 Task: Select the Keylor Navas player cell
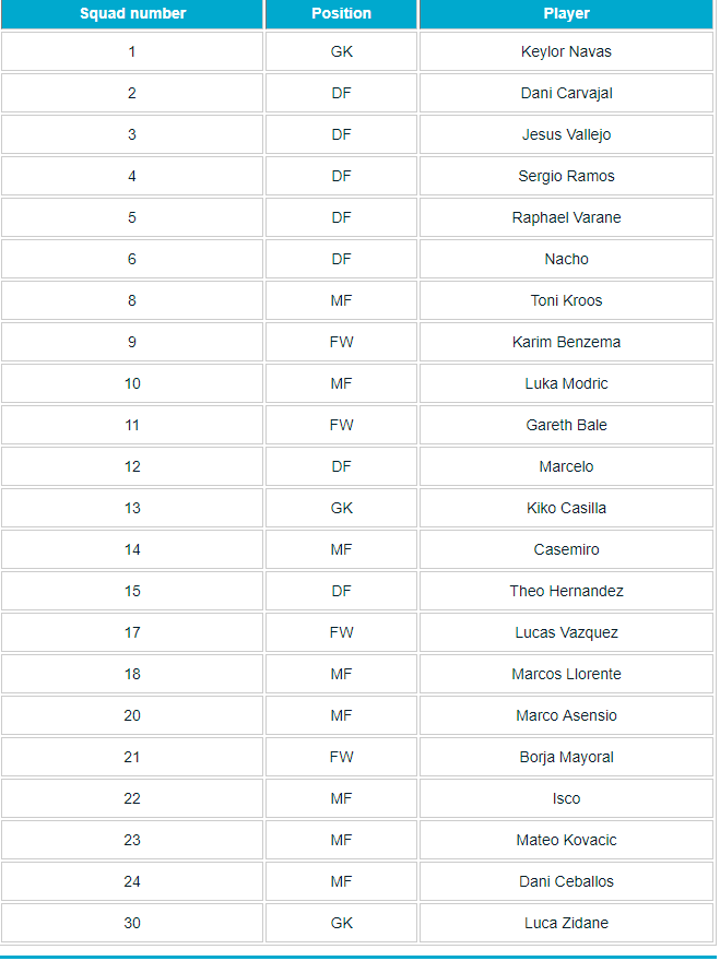[x=566, y=52]
